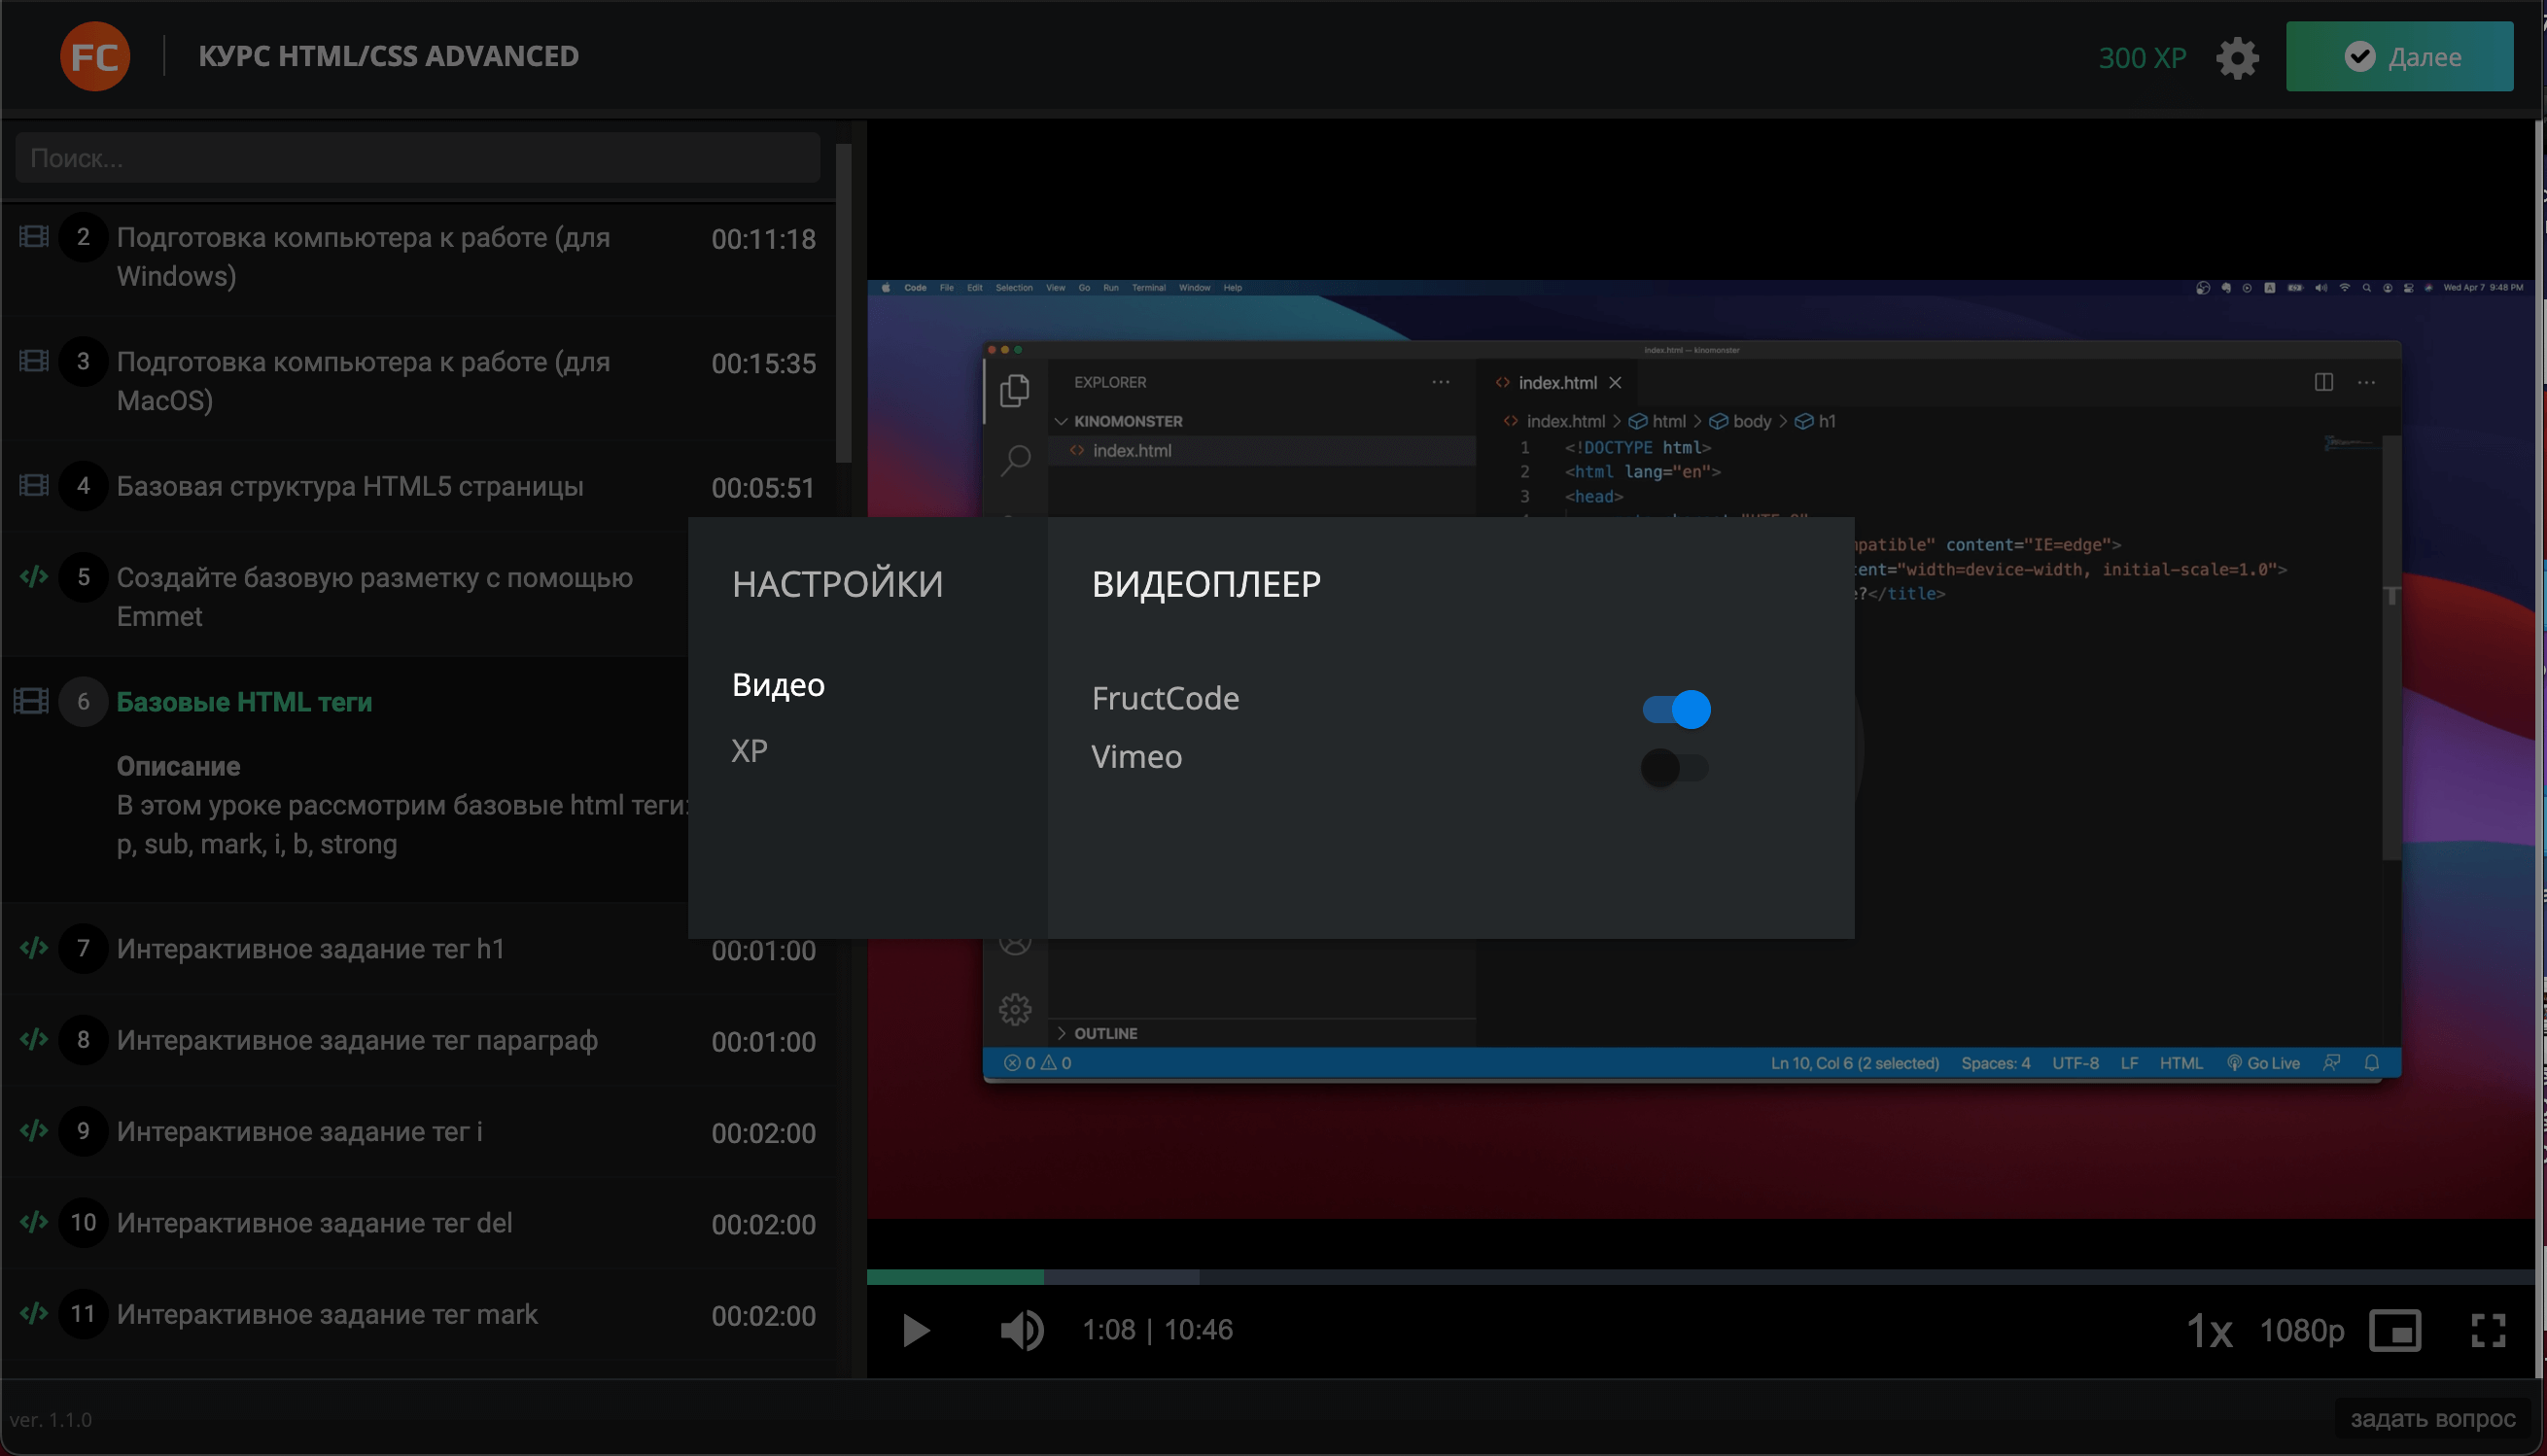This screenshot has height=1456, width=2547.
Task: Click the notifications bell in status bar
Action: (x=2371, y=1063)
